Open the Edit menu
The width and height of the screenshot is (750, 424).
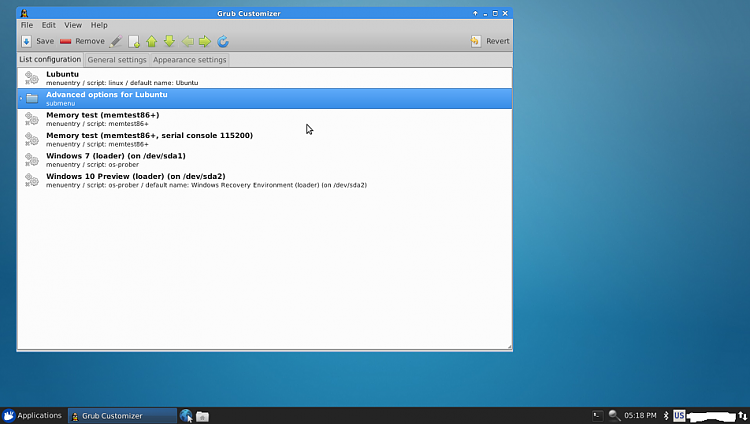pos(48,25)
